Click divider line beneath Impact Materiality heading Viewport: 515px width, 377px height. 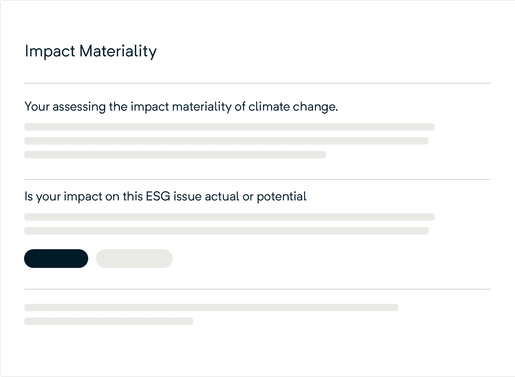point(257,83)
